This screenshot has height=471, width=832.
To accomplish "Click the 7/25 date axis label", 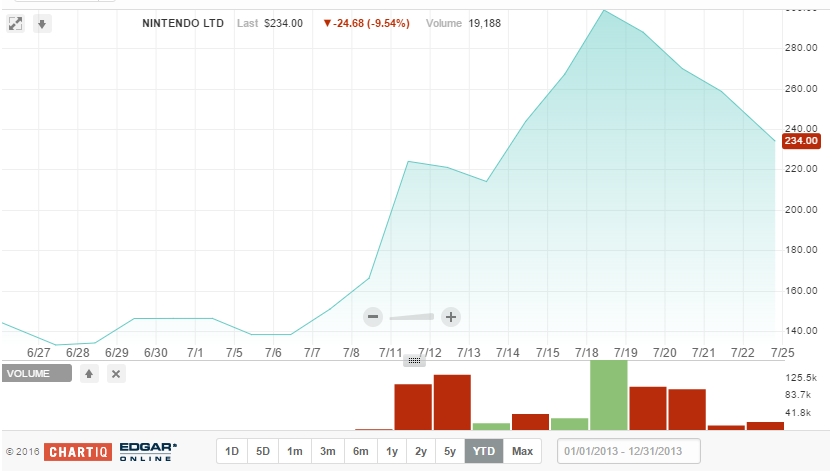I will [783, 353].
